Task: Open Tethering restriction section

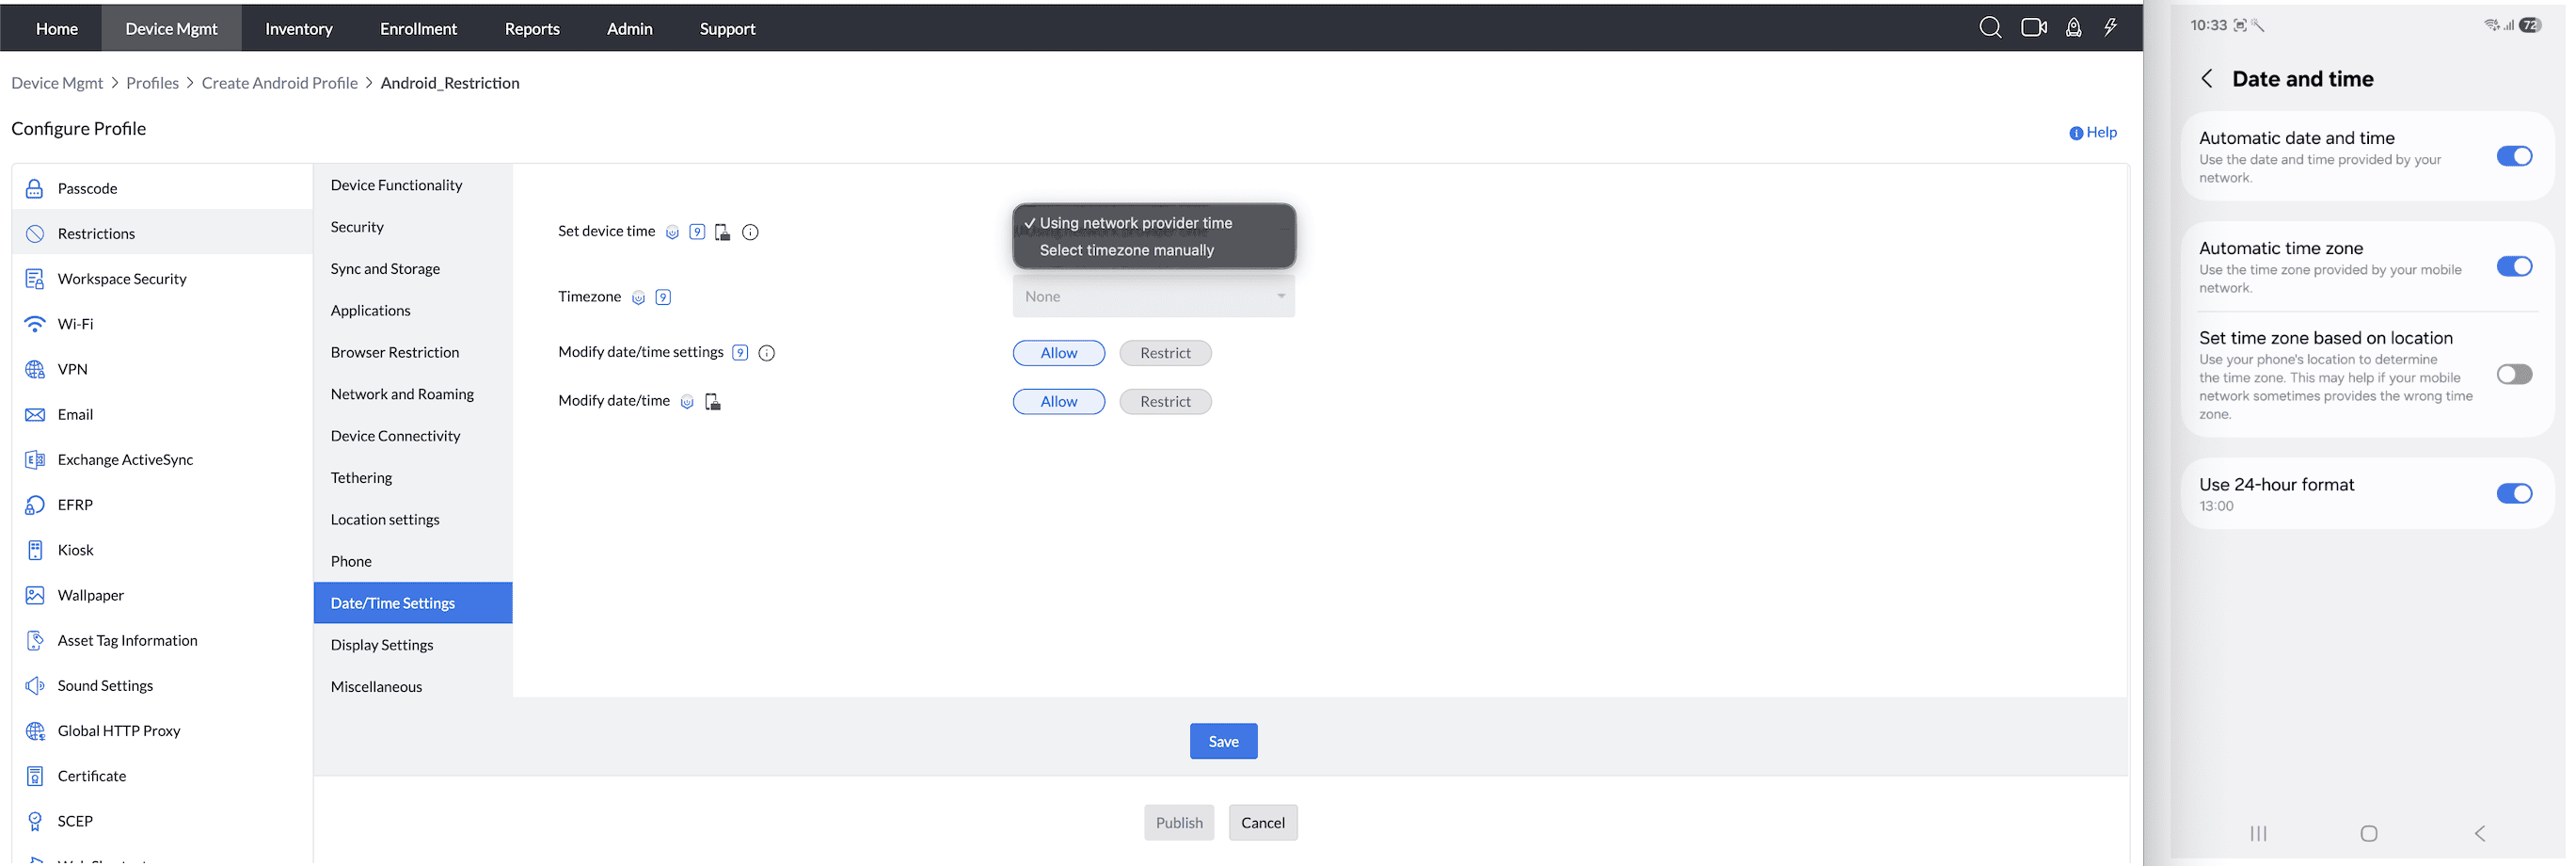Action: pos(413,478)
